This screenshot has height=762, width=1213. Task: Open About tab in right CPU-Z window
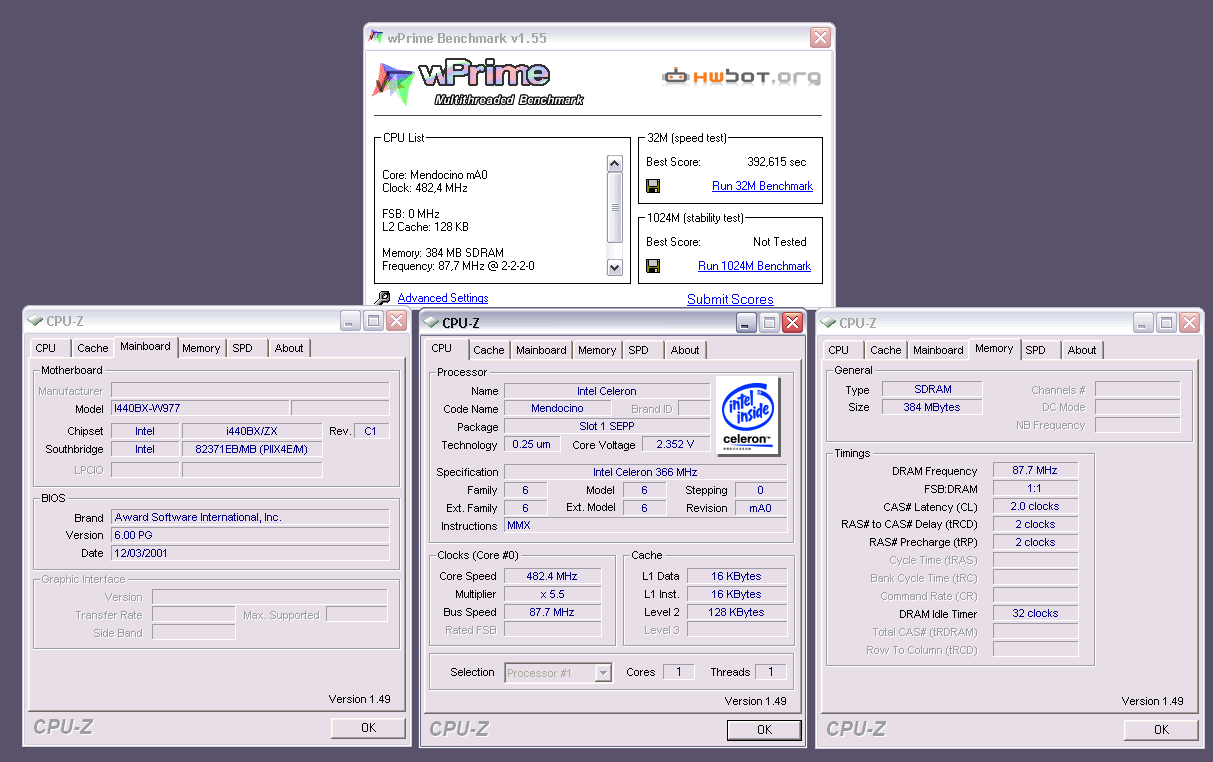pos(1082,350)
